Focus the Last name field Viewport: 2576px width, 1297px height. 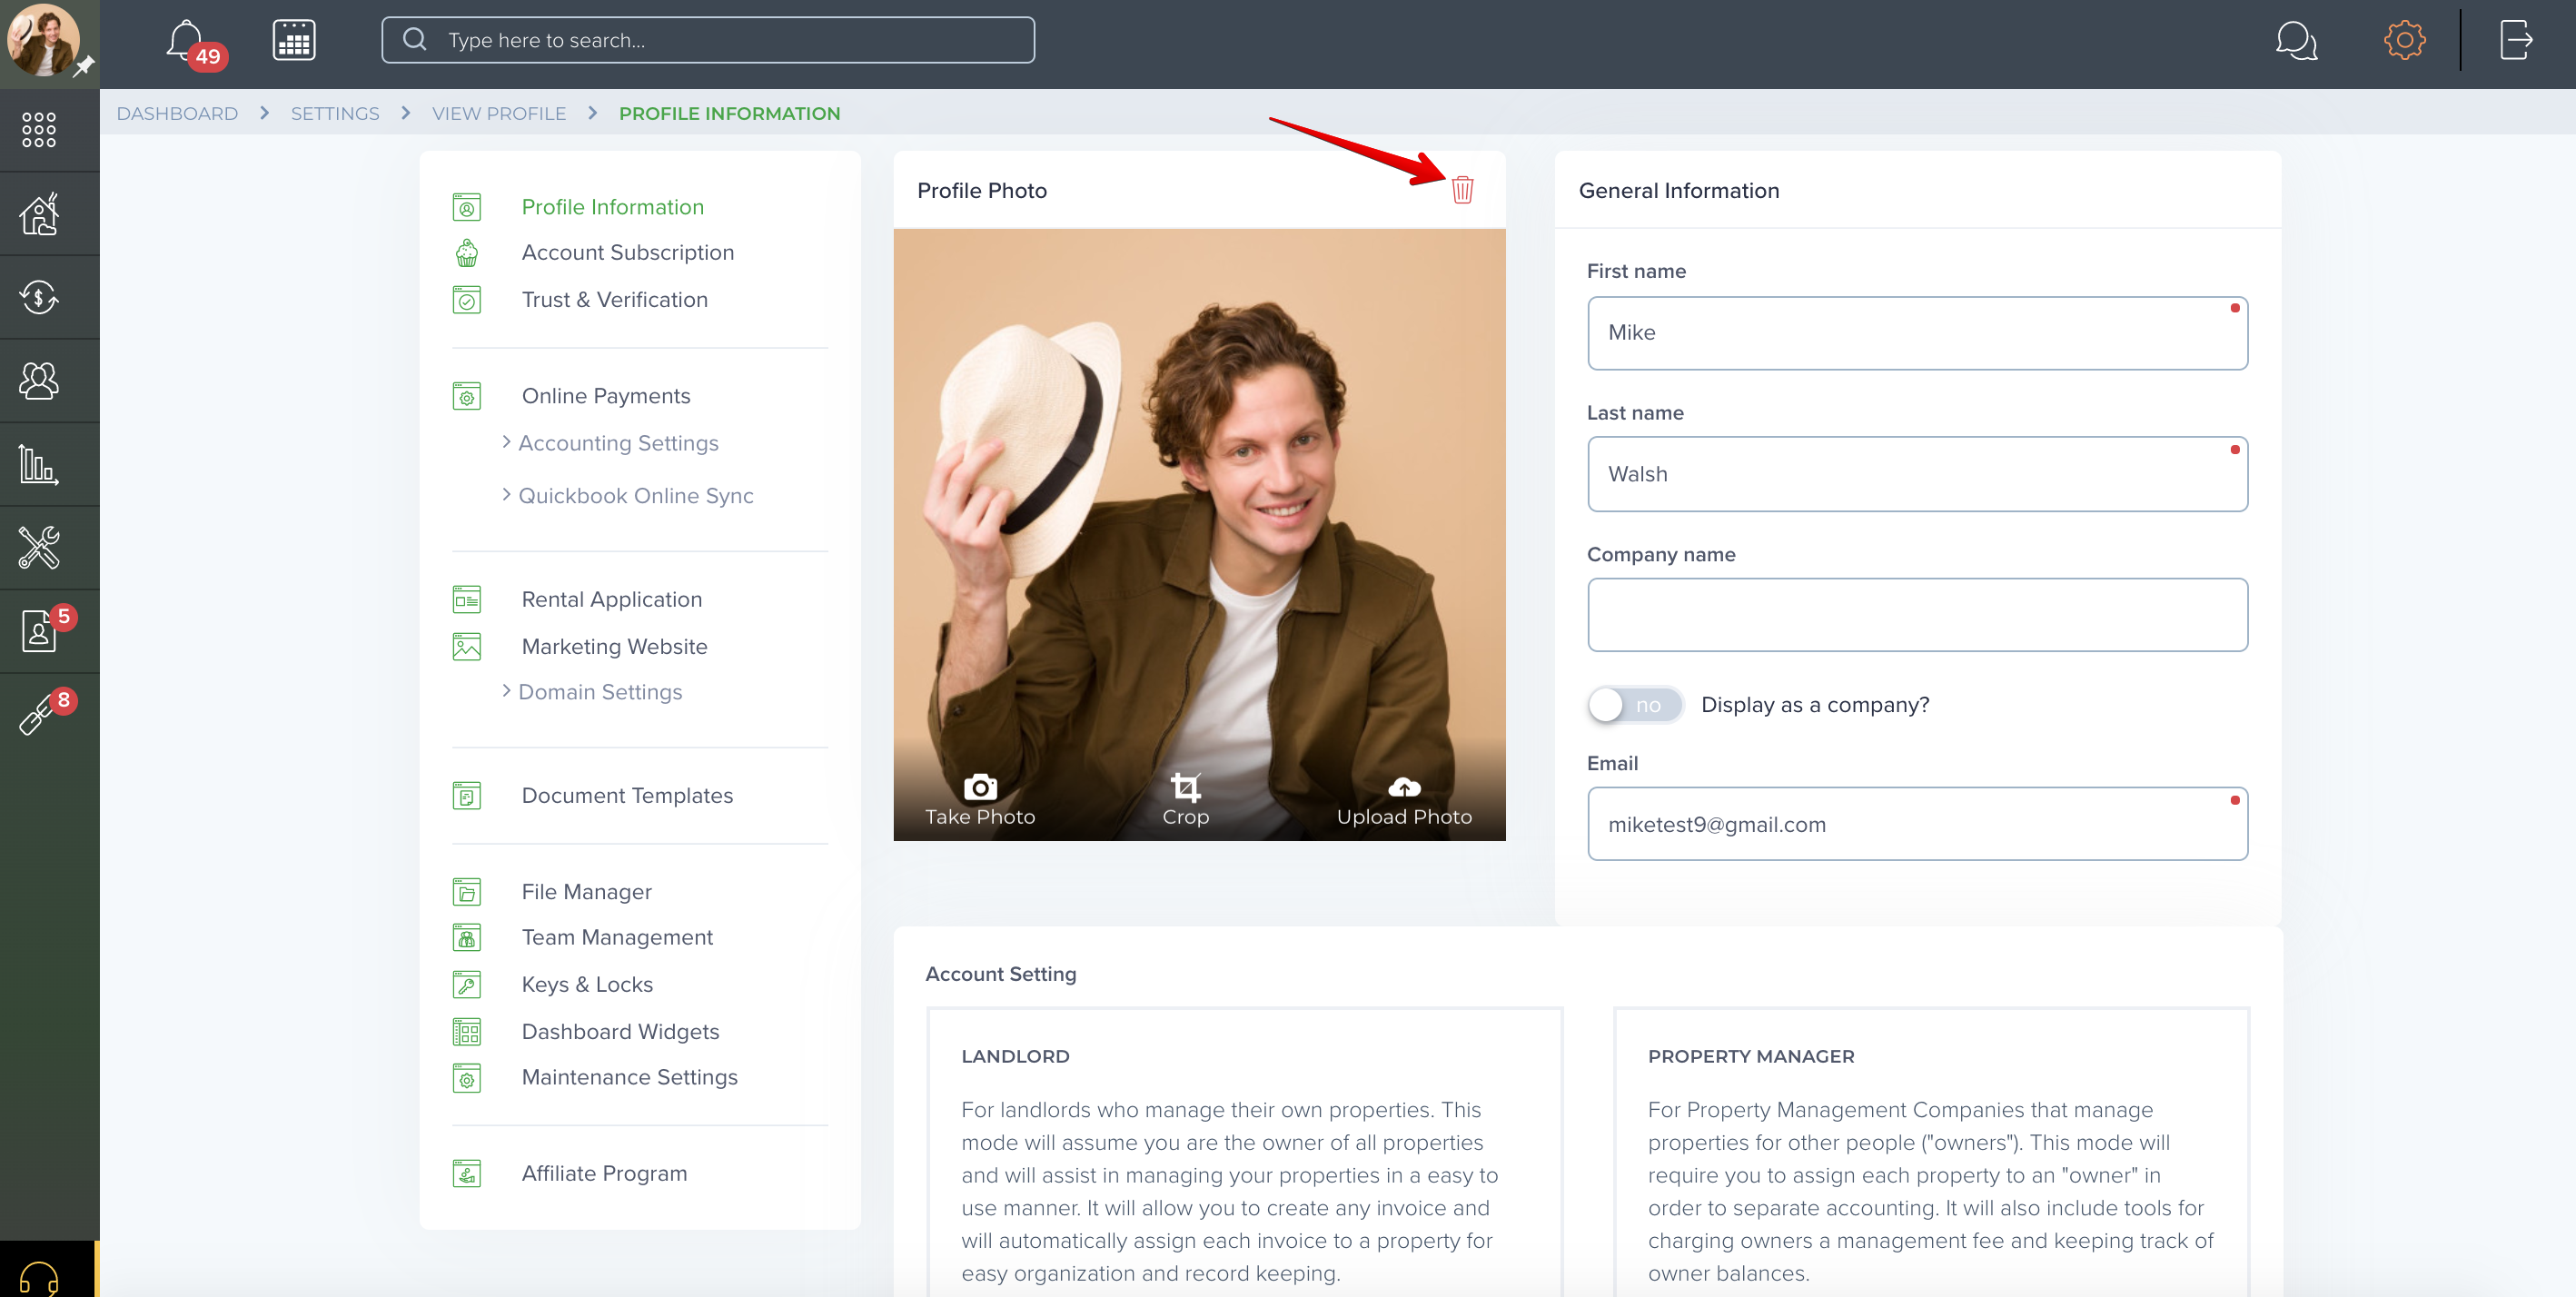click(x=1917, y=474)
